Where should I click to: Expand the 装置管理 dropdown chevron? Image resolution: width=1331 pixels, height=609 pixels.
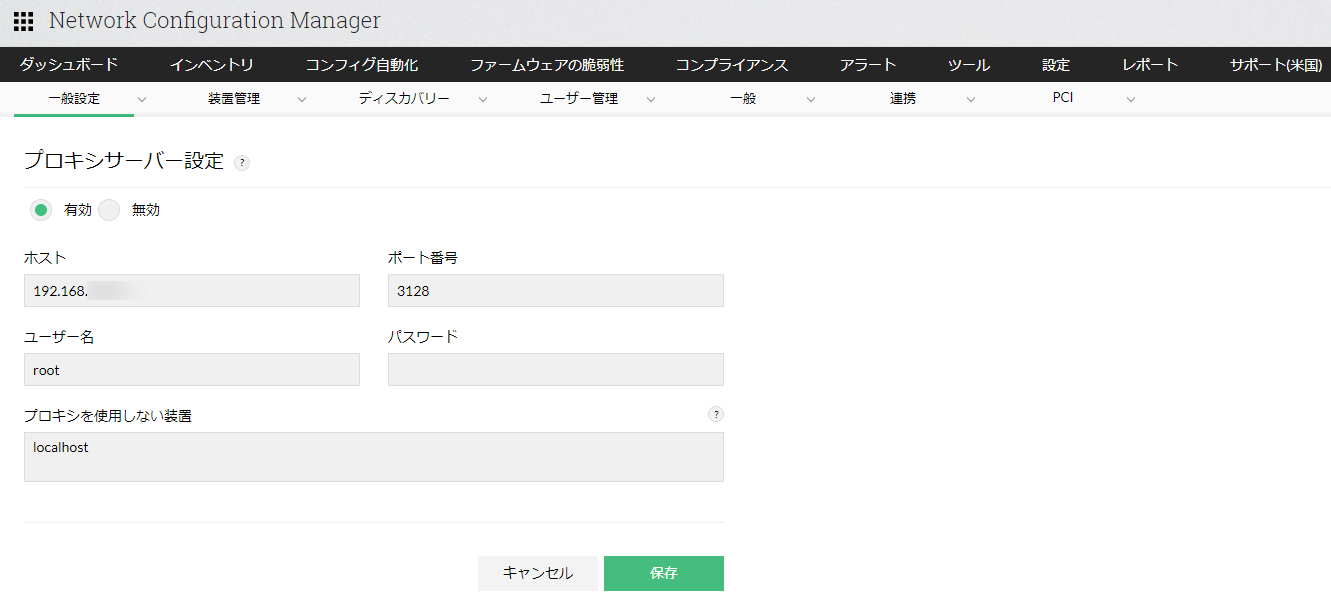[x=302, y=99]
